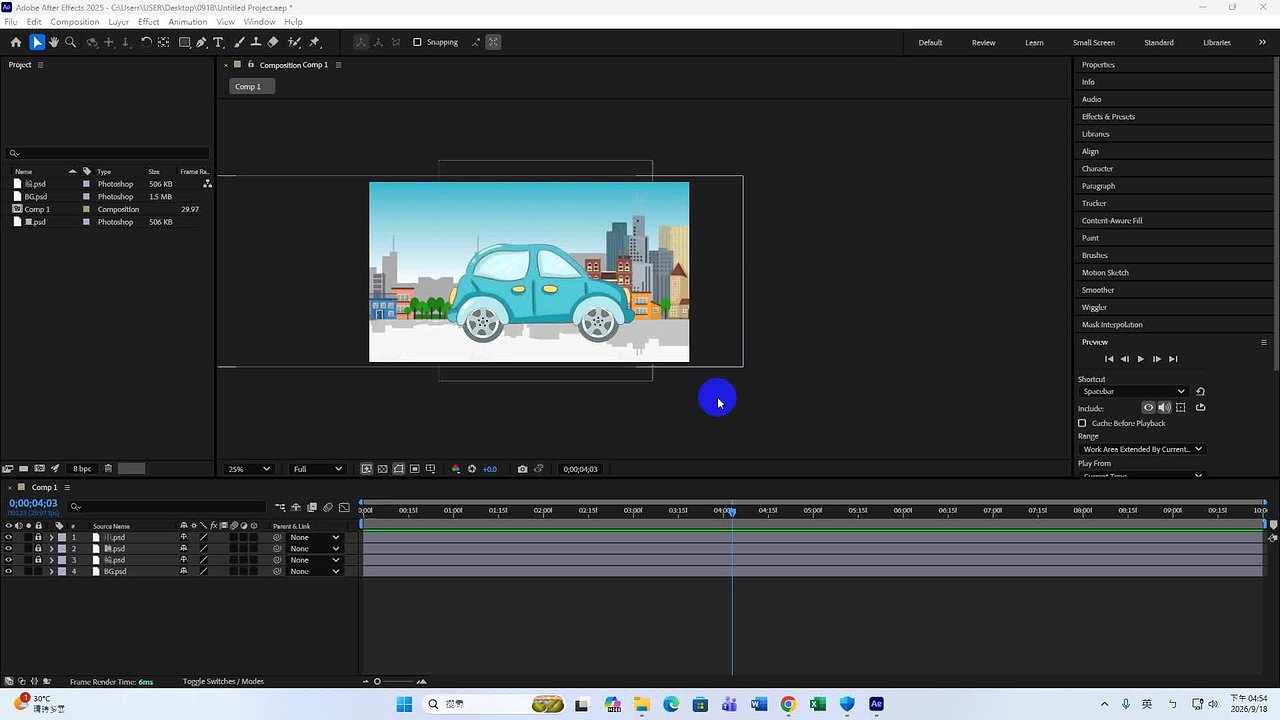Select the Rectangle shape tool

click(x=185, y=42)
